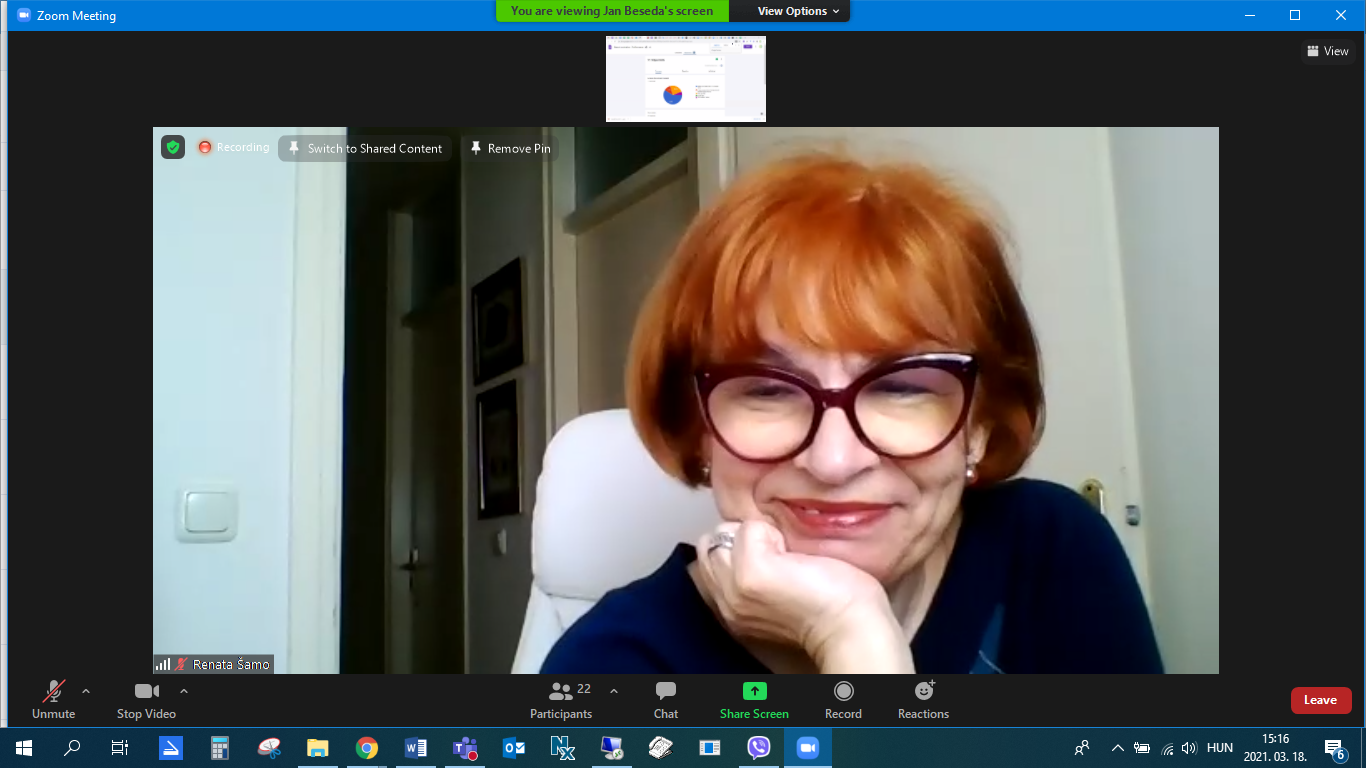
Task: Expand the arrow next to Participants
Action: pyautogui.click(x=614, y=691)
